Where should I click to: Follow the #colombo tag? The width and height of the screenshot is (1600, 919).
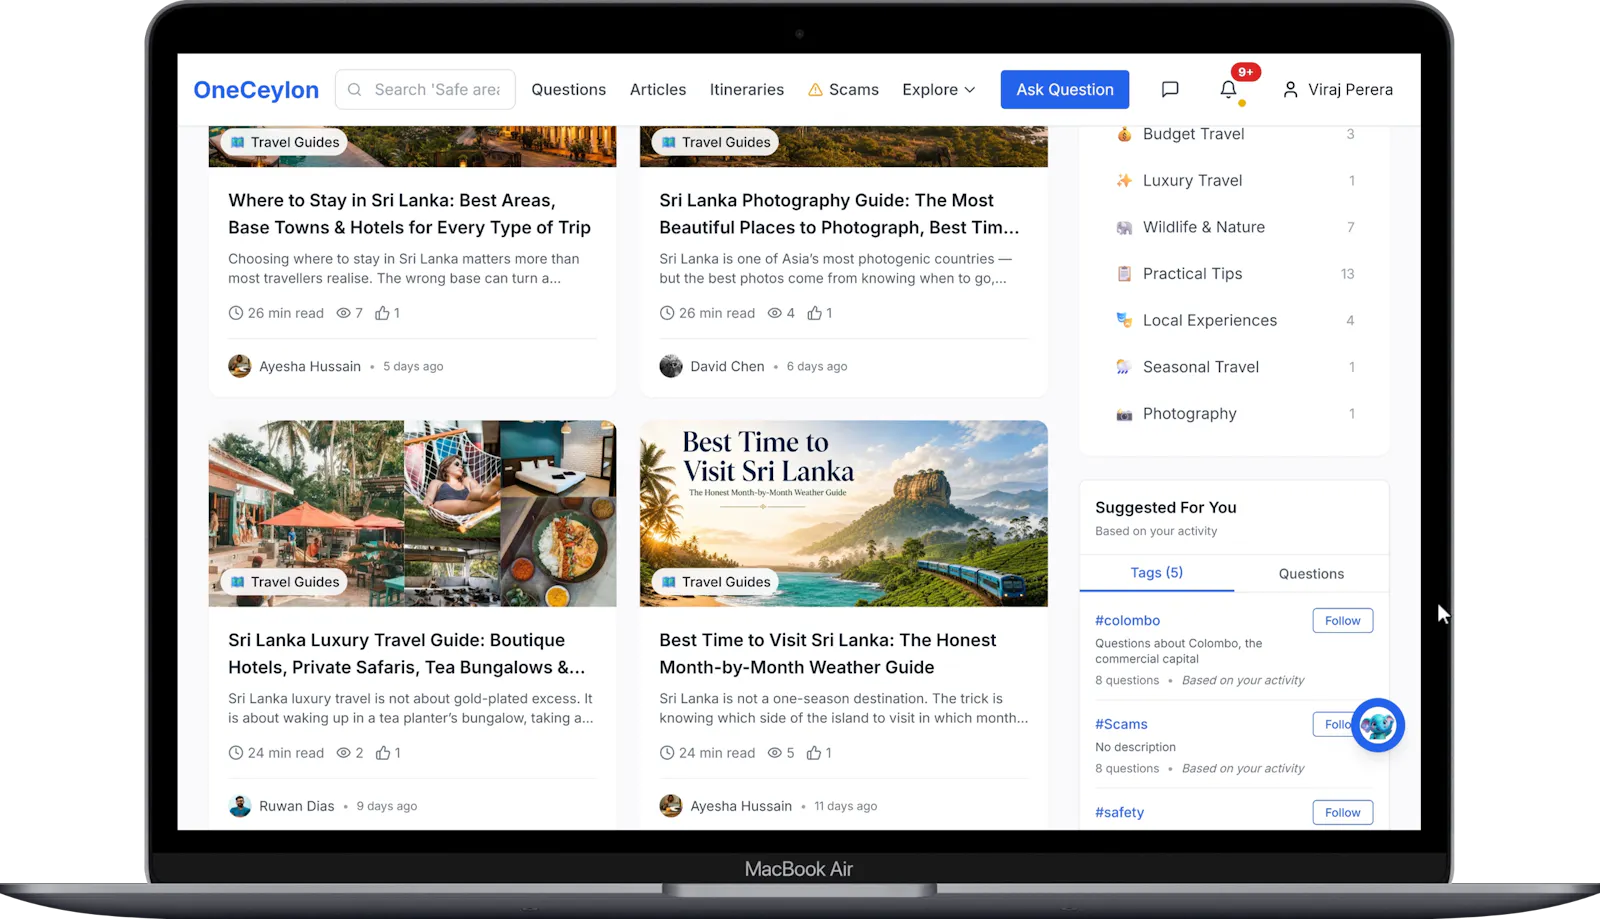click(1343, 621)
